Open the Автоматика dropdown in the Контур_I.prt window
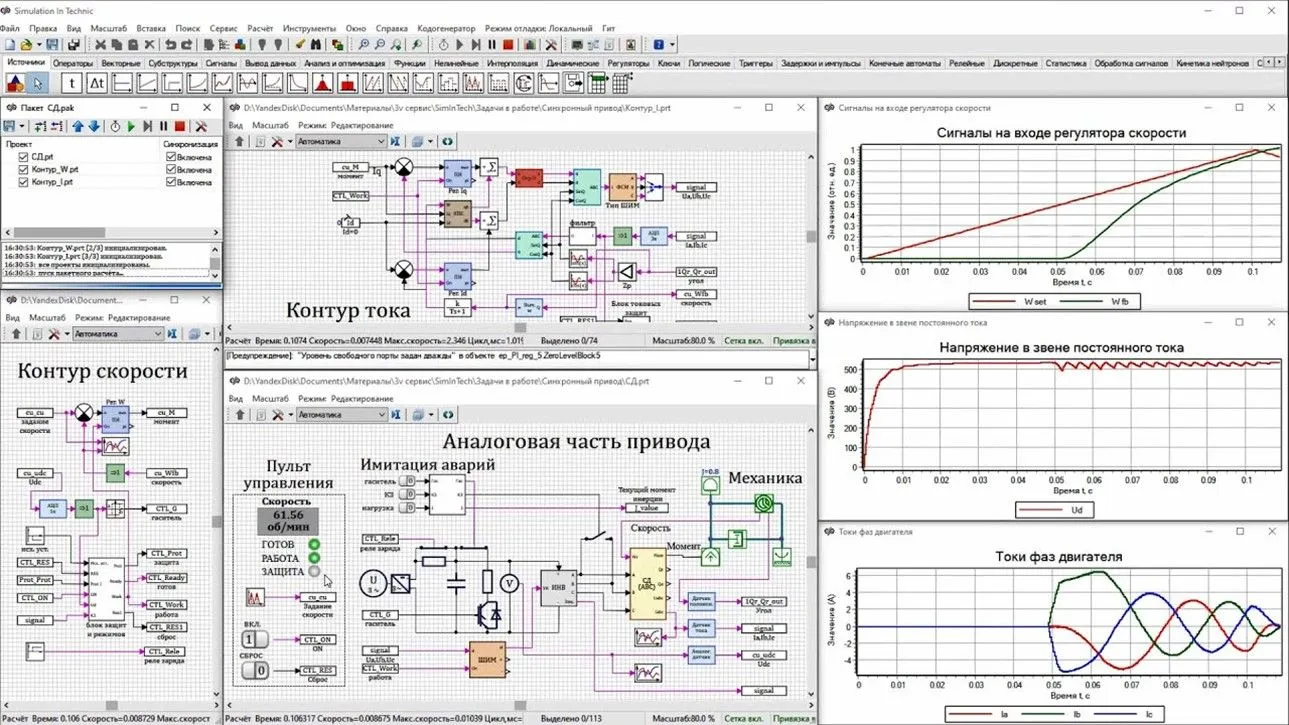 pyautogui.click(x=341, y=142)
